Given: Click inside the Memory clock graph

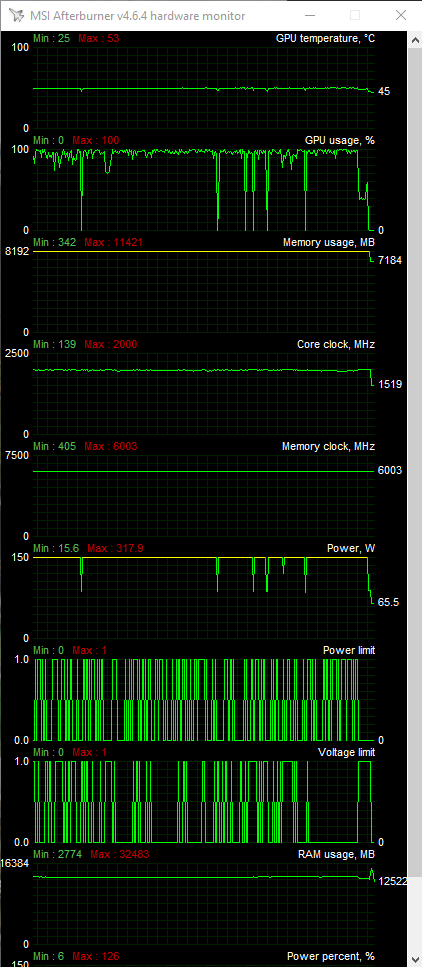Looking at the screenshot, I should click(x=204, y=496).
